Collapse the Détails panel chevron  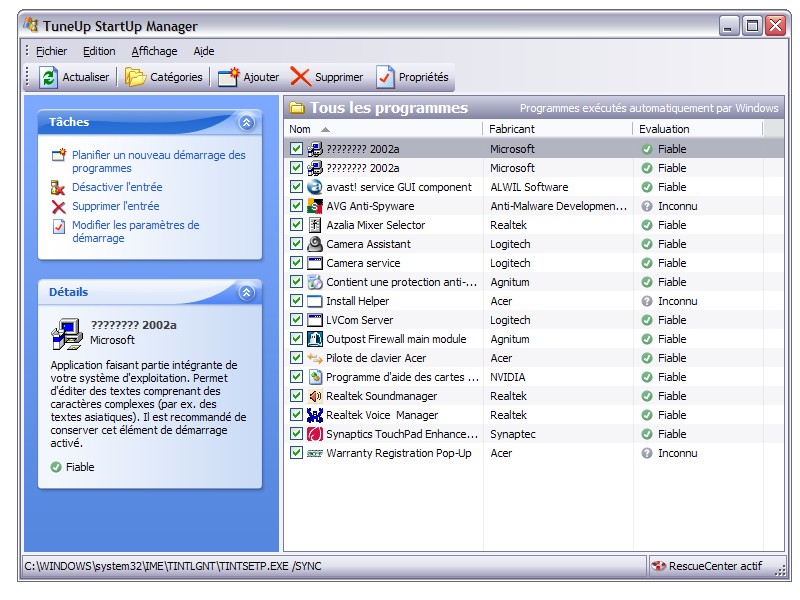(246, 292)
